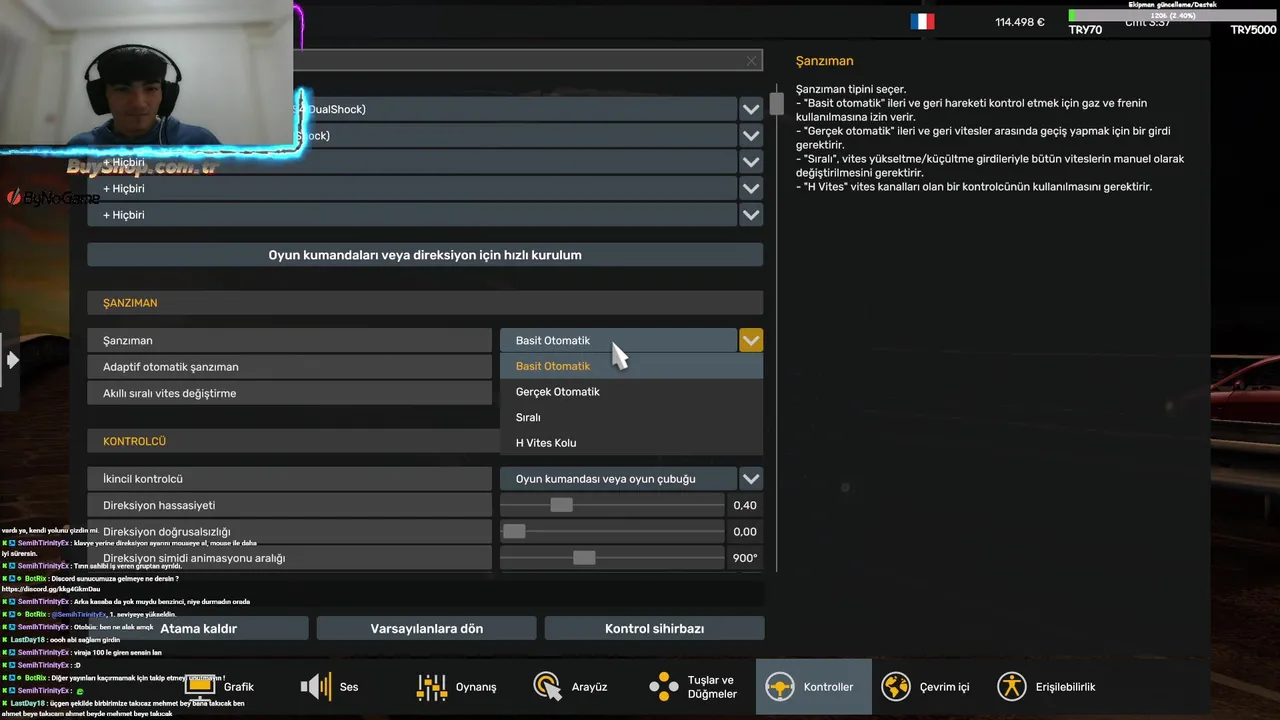Select Gerçek Otomatik transmission option
The height and width of the screenshot is (720, 1280).
[631, 392]
